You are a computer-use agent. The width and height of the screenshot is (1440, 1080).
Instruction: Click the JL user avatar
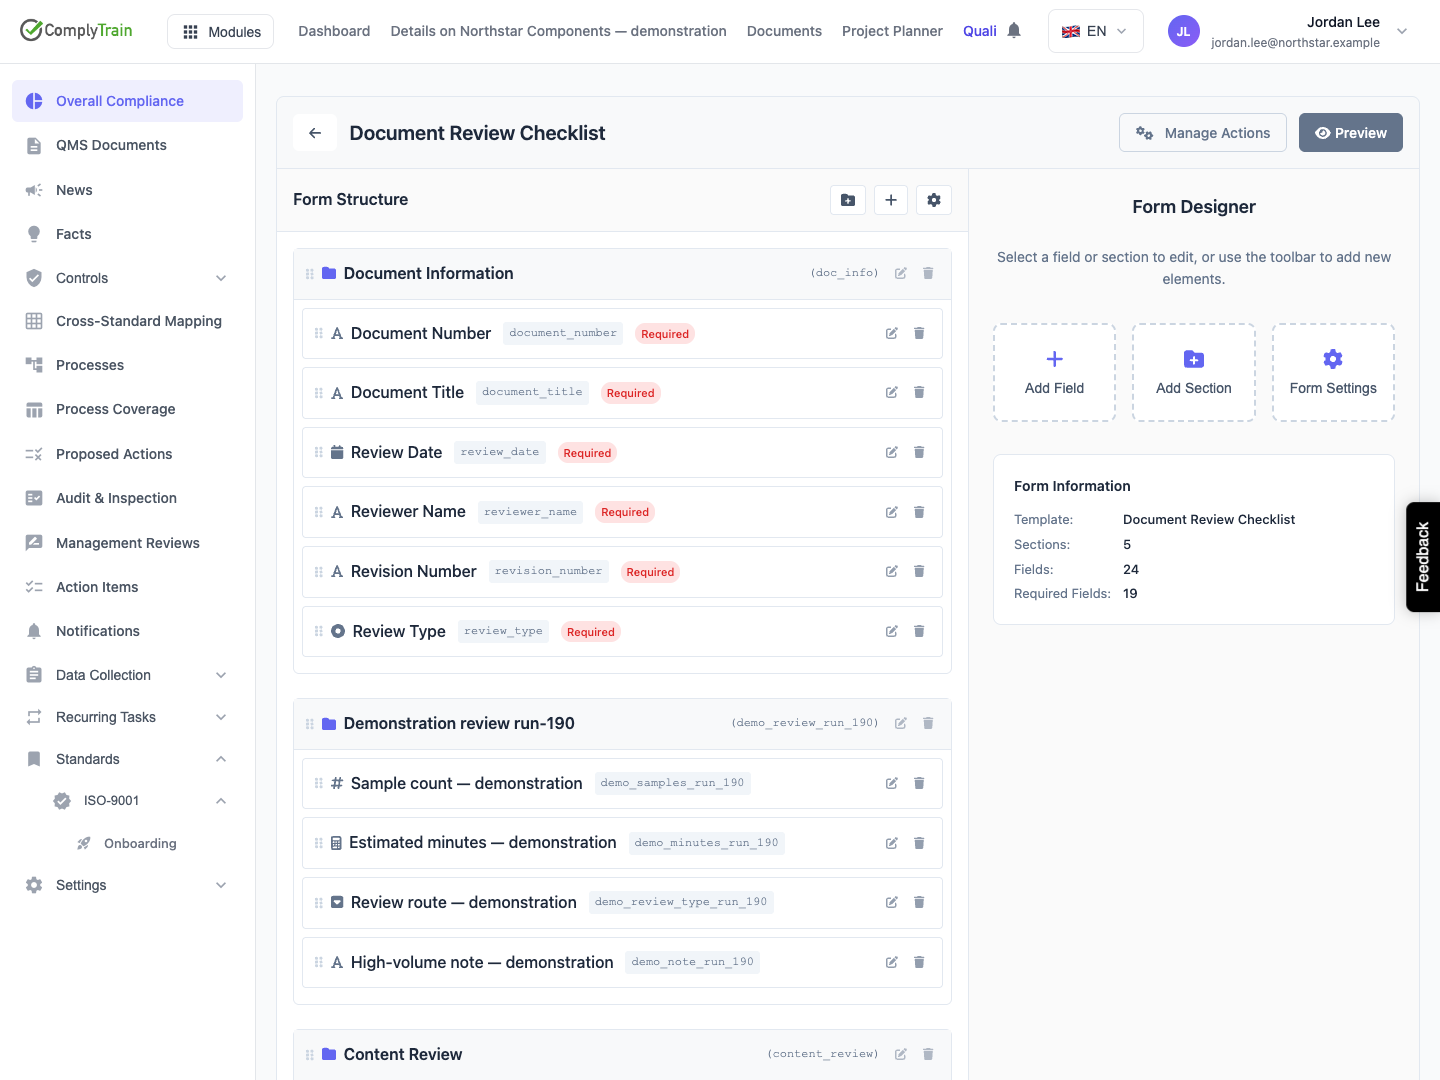click(x=1184, y=31)
